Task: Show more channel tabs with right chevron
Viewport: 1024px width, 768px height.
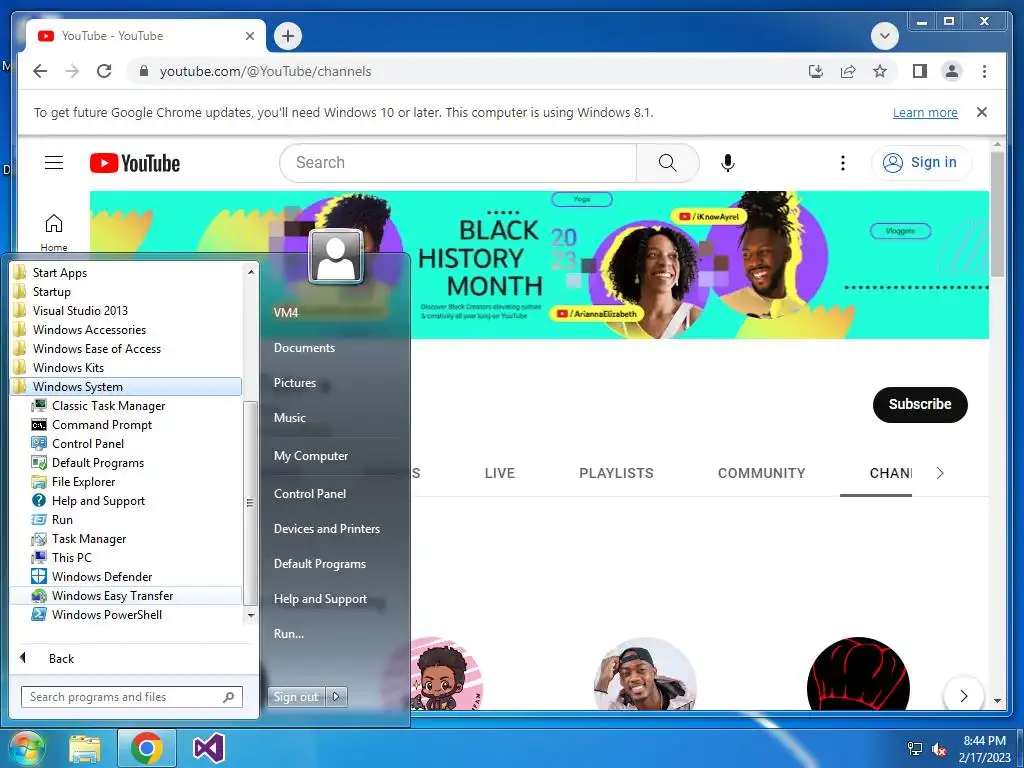Action: pyautogui.click(x=940, y=473)
